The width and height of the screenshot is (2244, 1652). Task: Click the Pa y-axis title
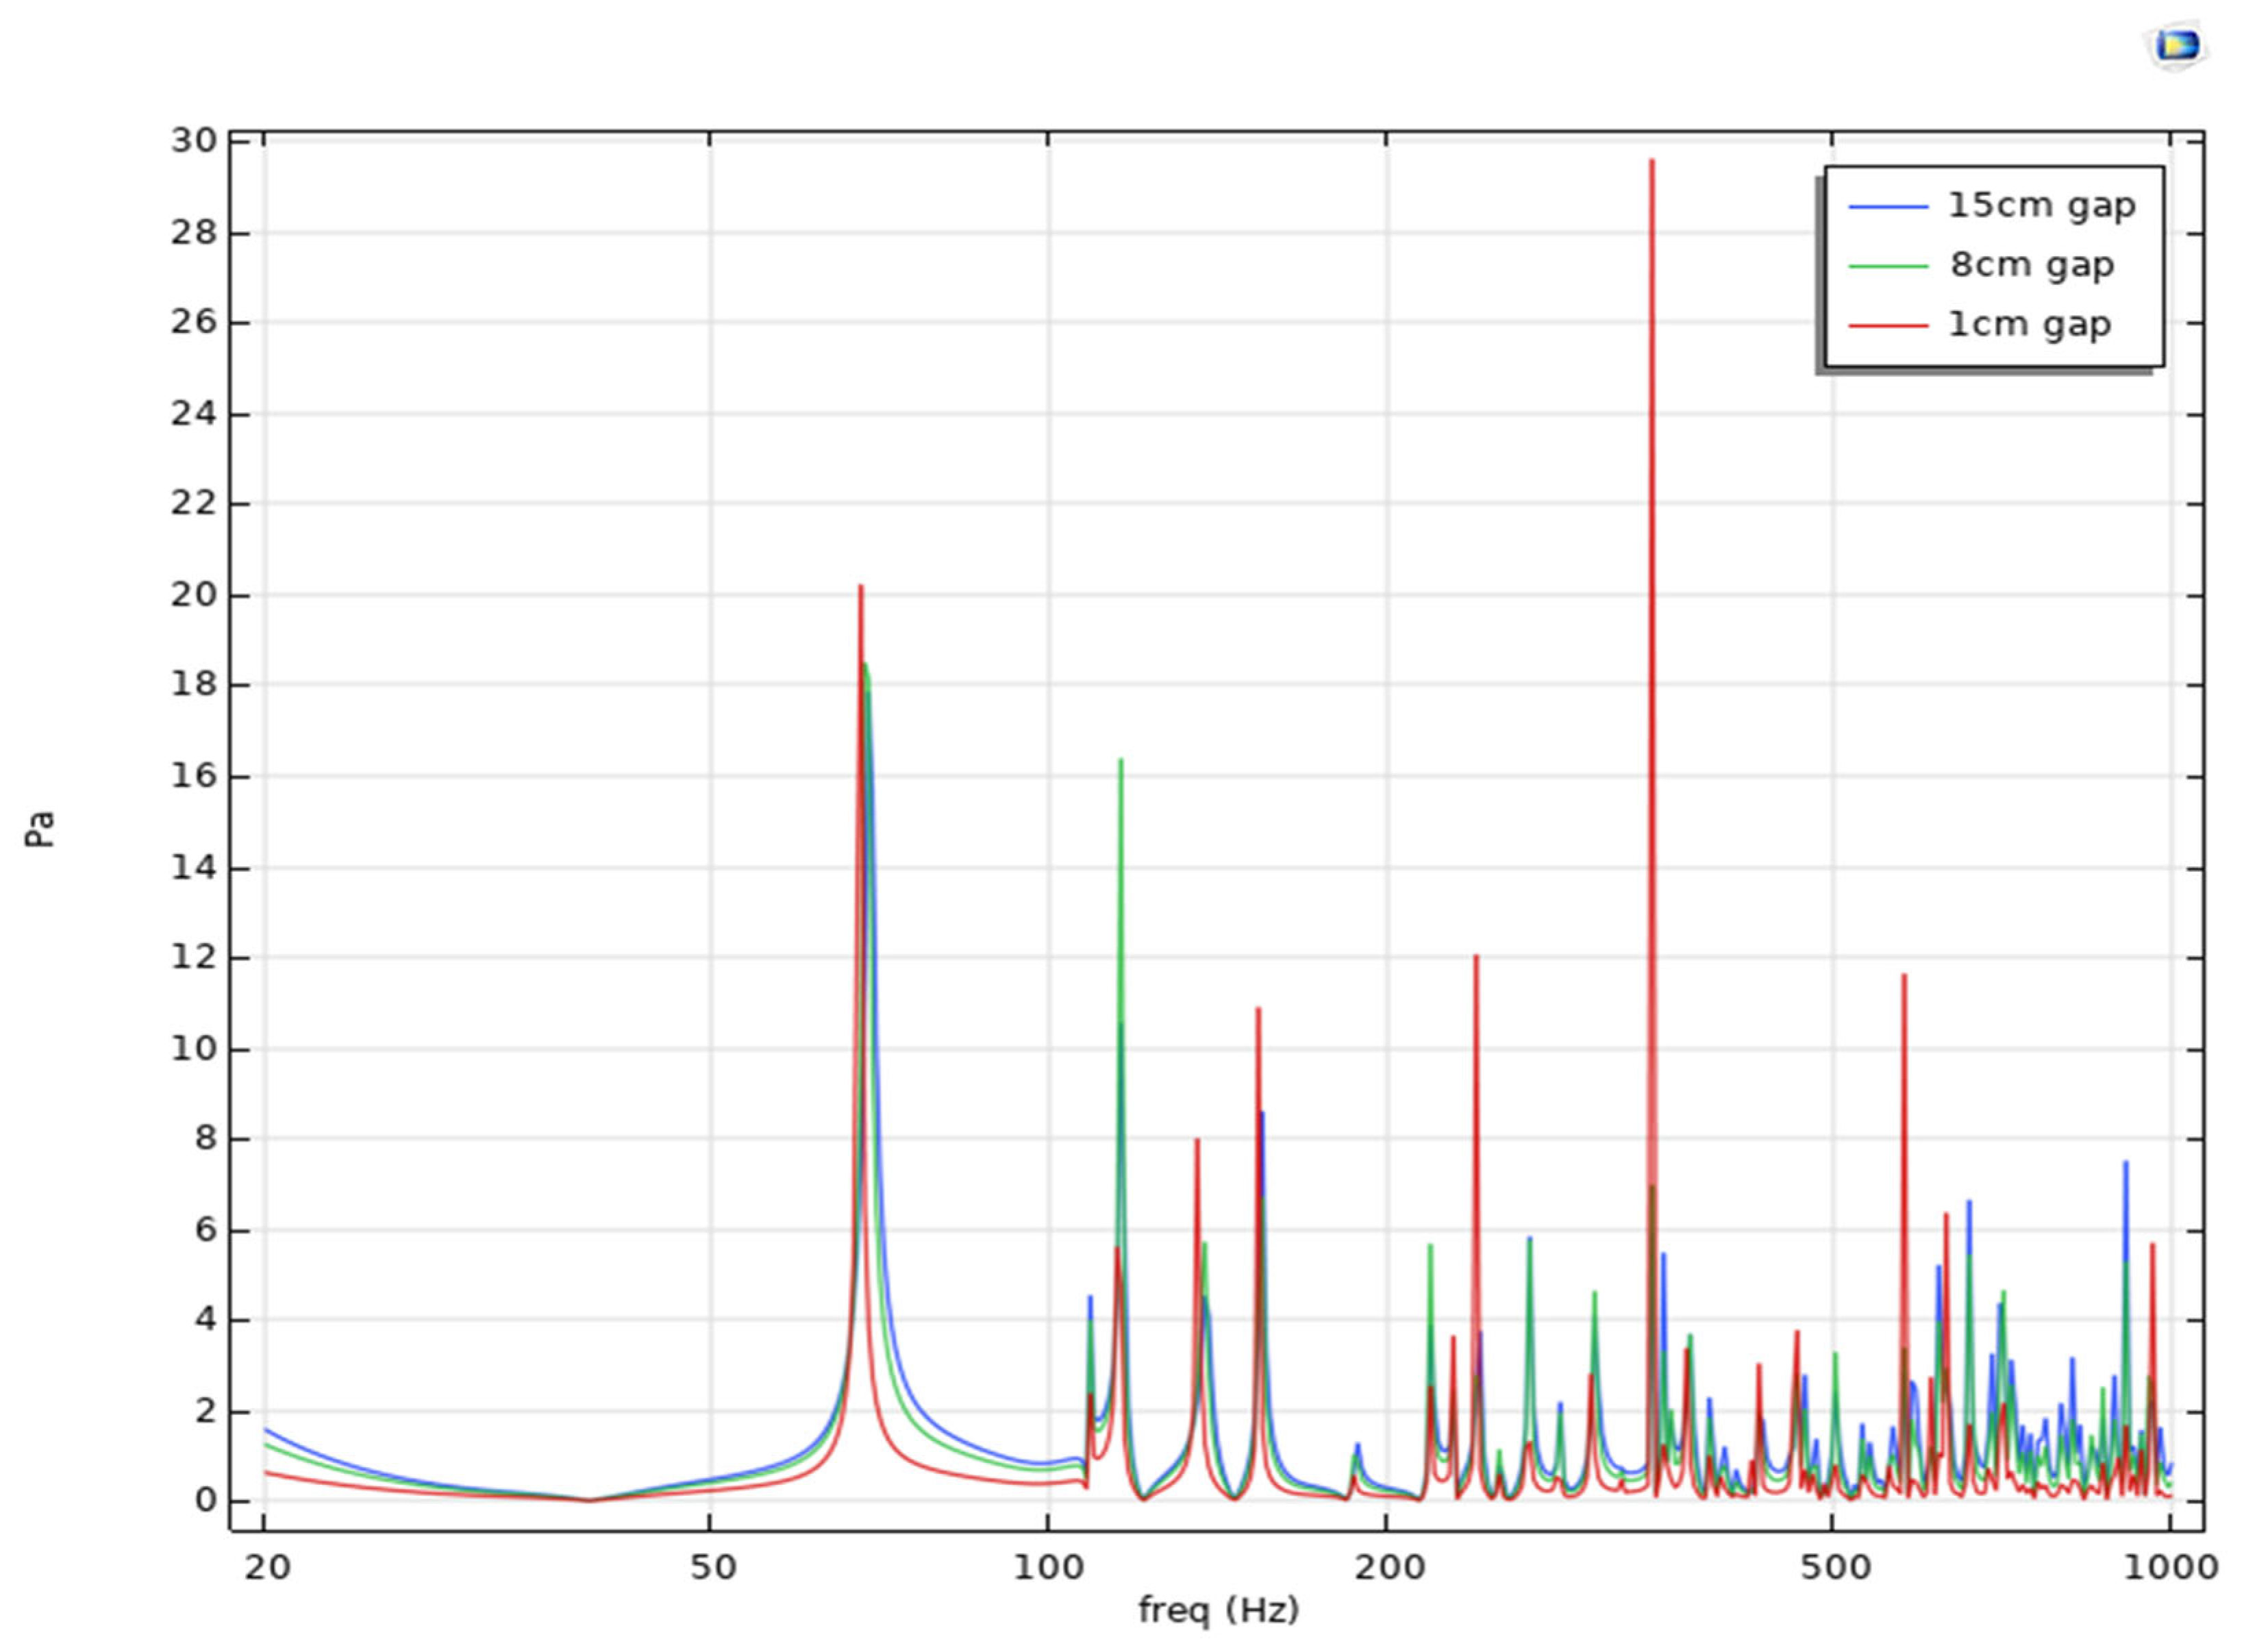40,829
